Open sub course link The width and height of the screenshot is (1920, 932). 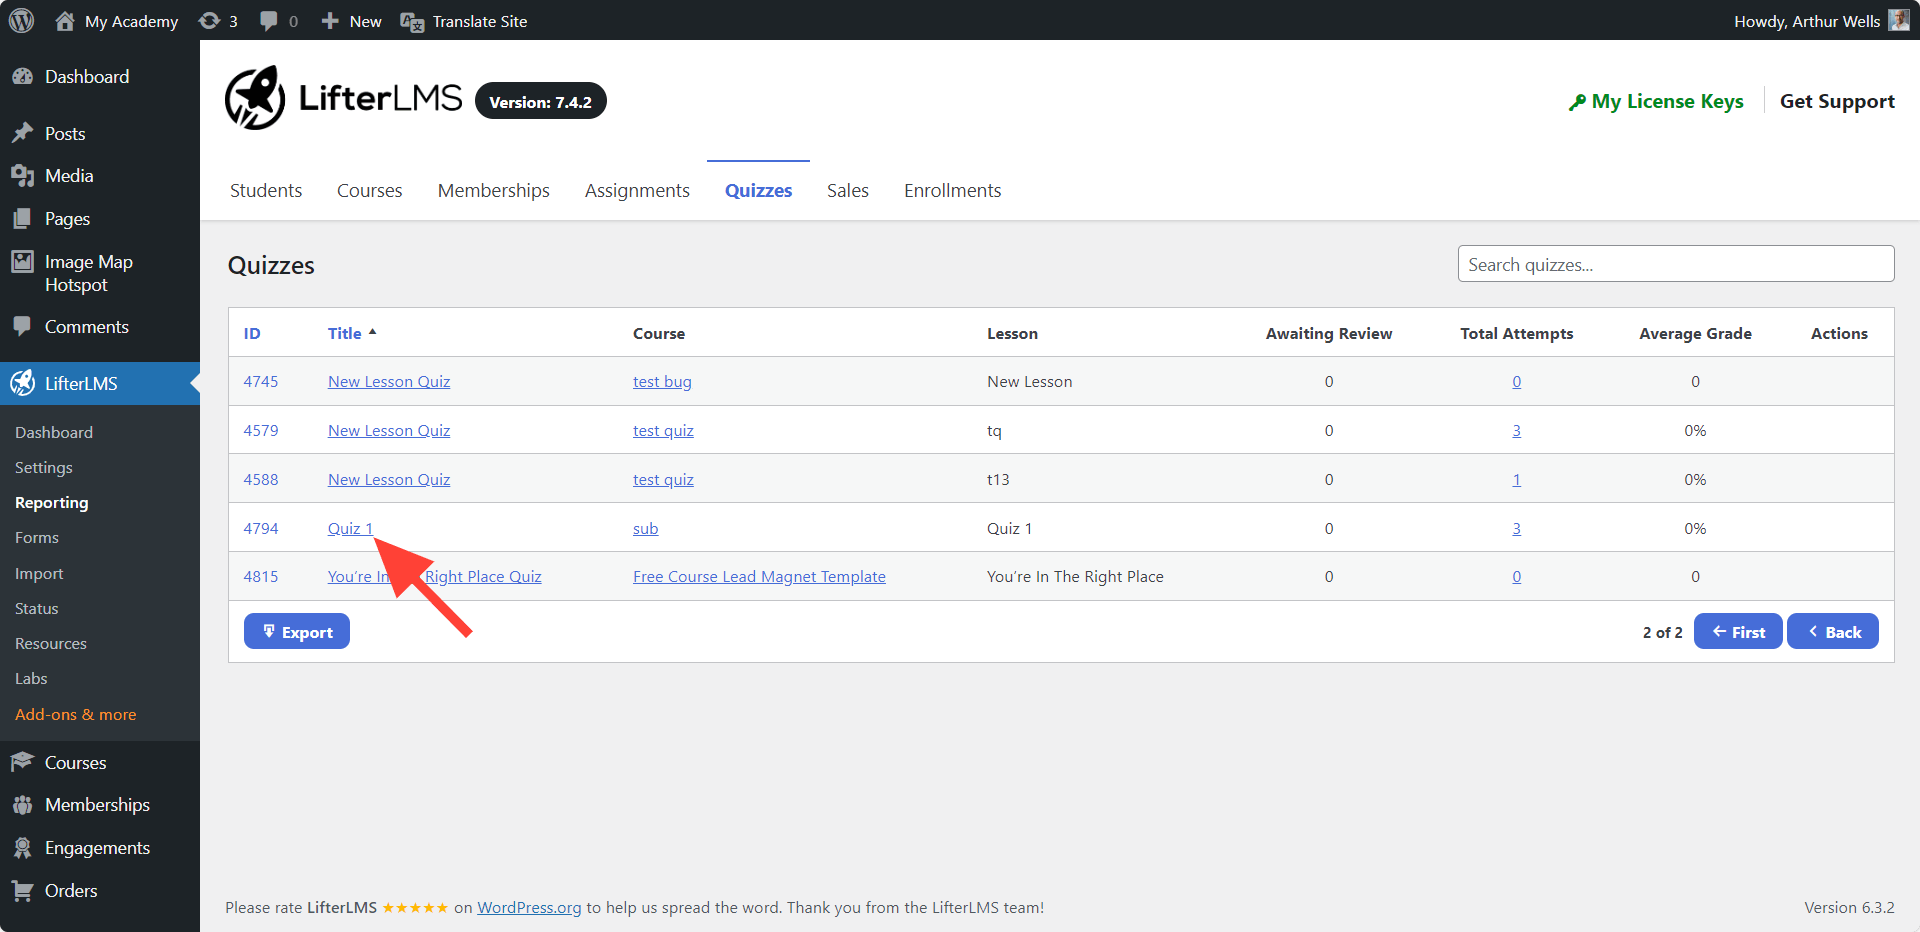click(x=646, y=528)
